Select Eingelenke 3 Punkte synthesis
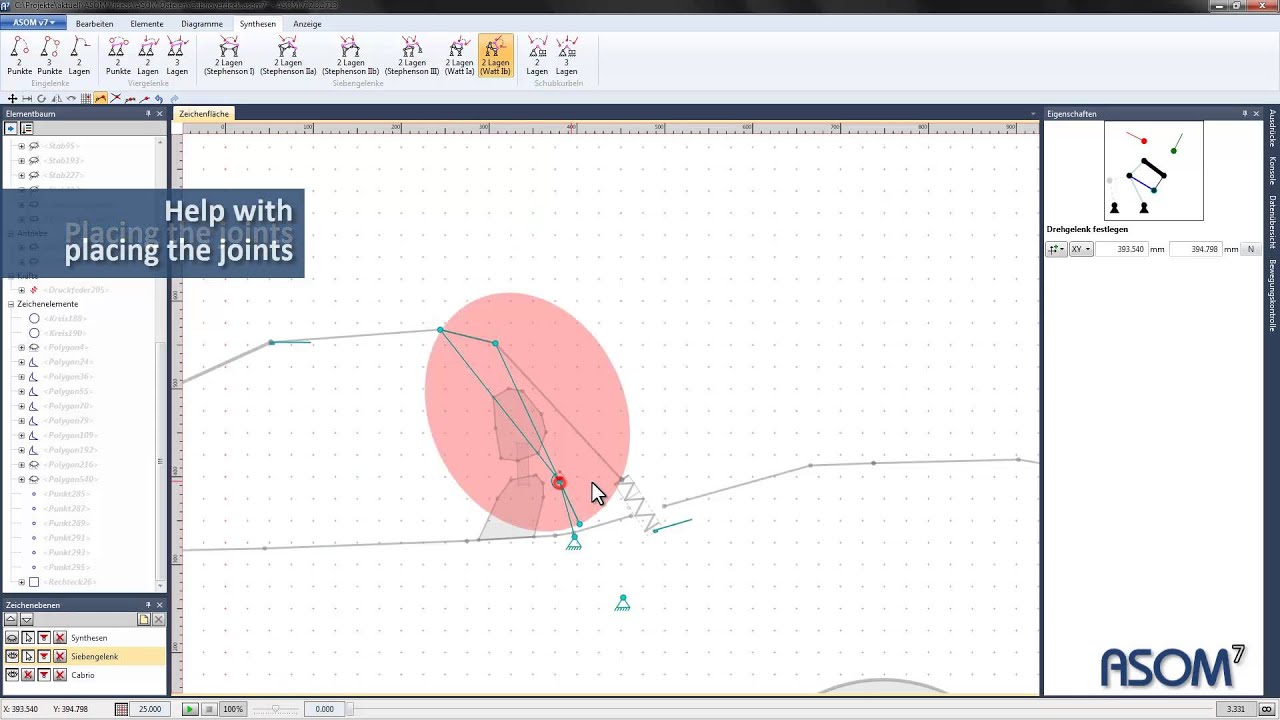Image resolution: width=1280 pixels, height=720 pixels. (x=49, y=56)
